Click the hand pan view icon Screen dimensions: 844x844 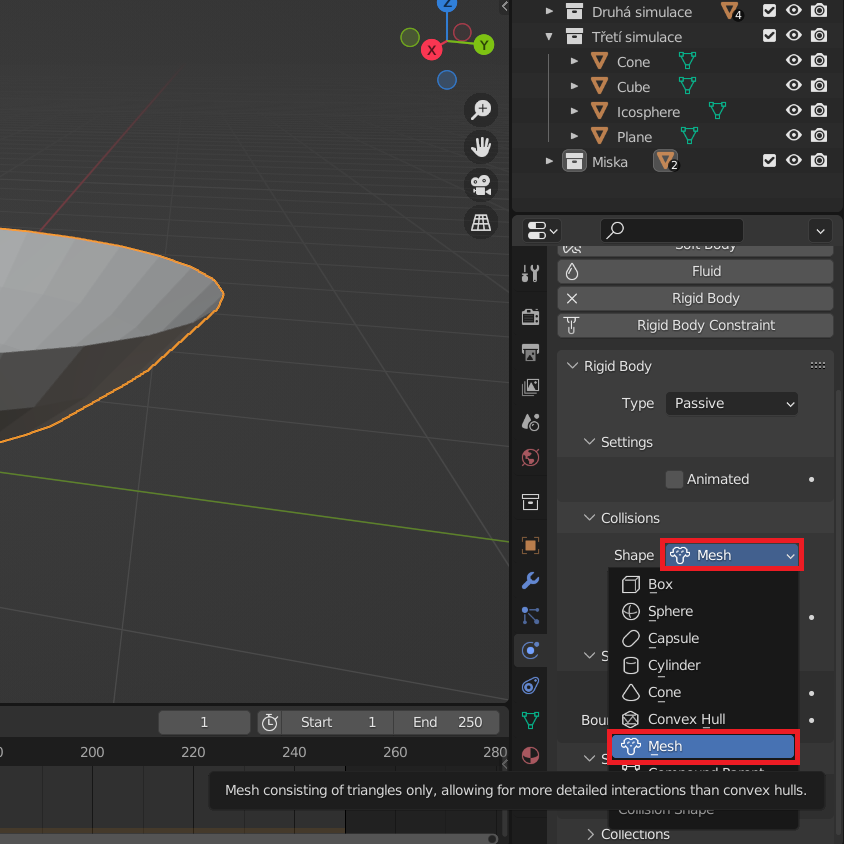tap(482, 147)
